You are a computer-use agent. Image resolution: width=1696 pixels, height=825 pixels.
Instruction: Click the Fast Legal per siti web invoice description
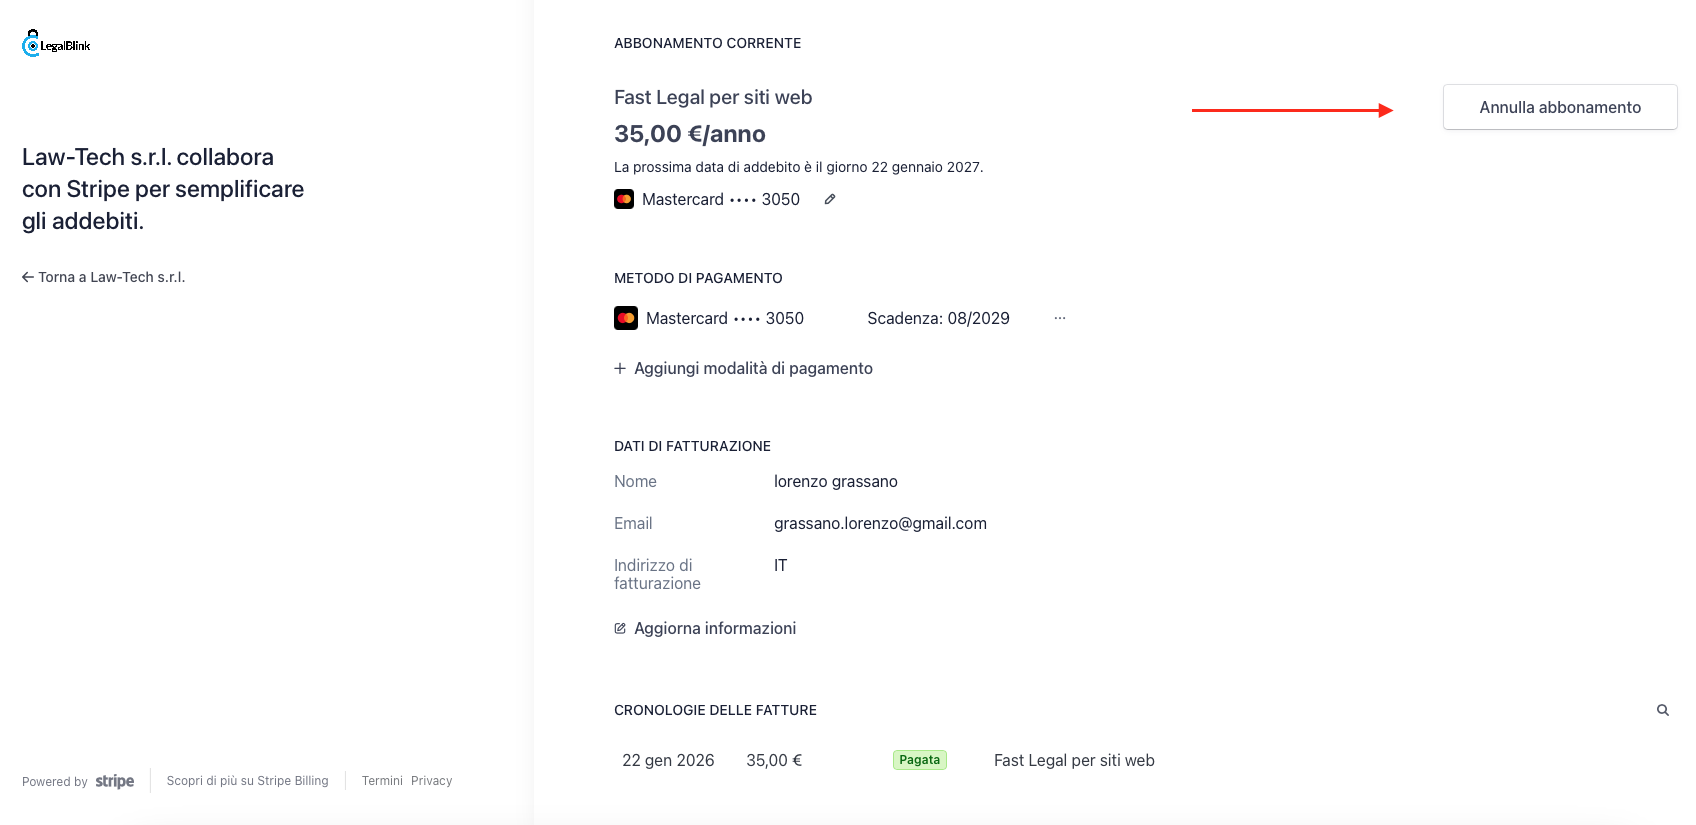click(x=1074, y=760)
